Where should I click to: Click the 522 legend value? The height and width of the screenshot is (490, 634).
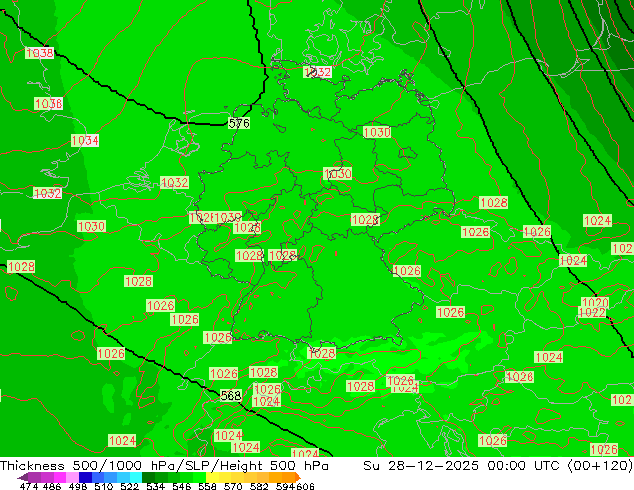coord(129,486)
